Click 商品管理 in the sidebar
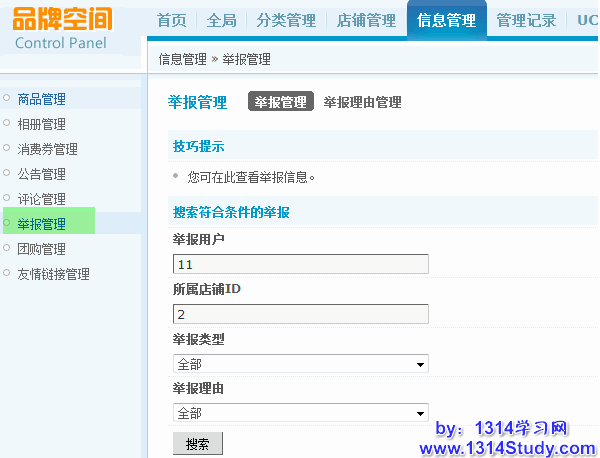This screenshot has width=600, height=458. (x=42, y=99)
